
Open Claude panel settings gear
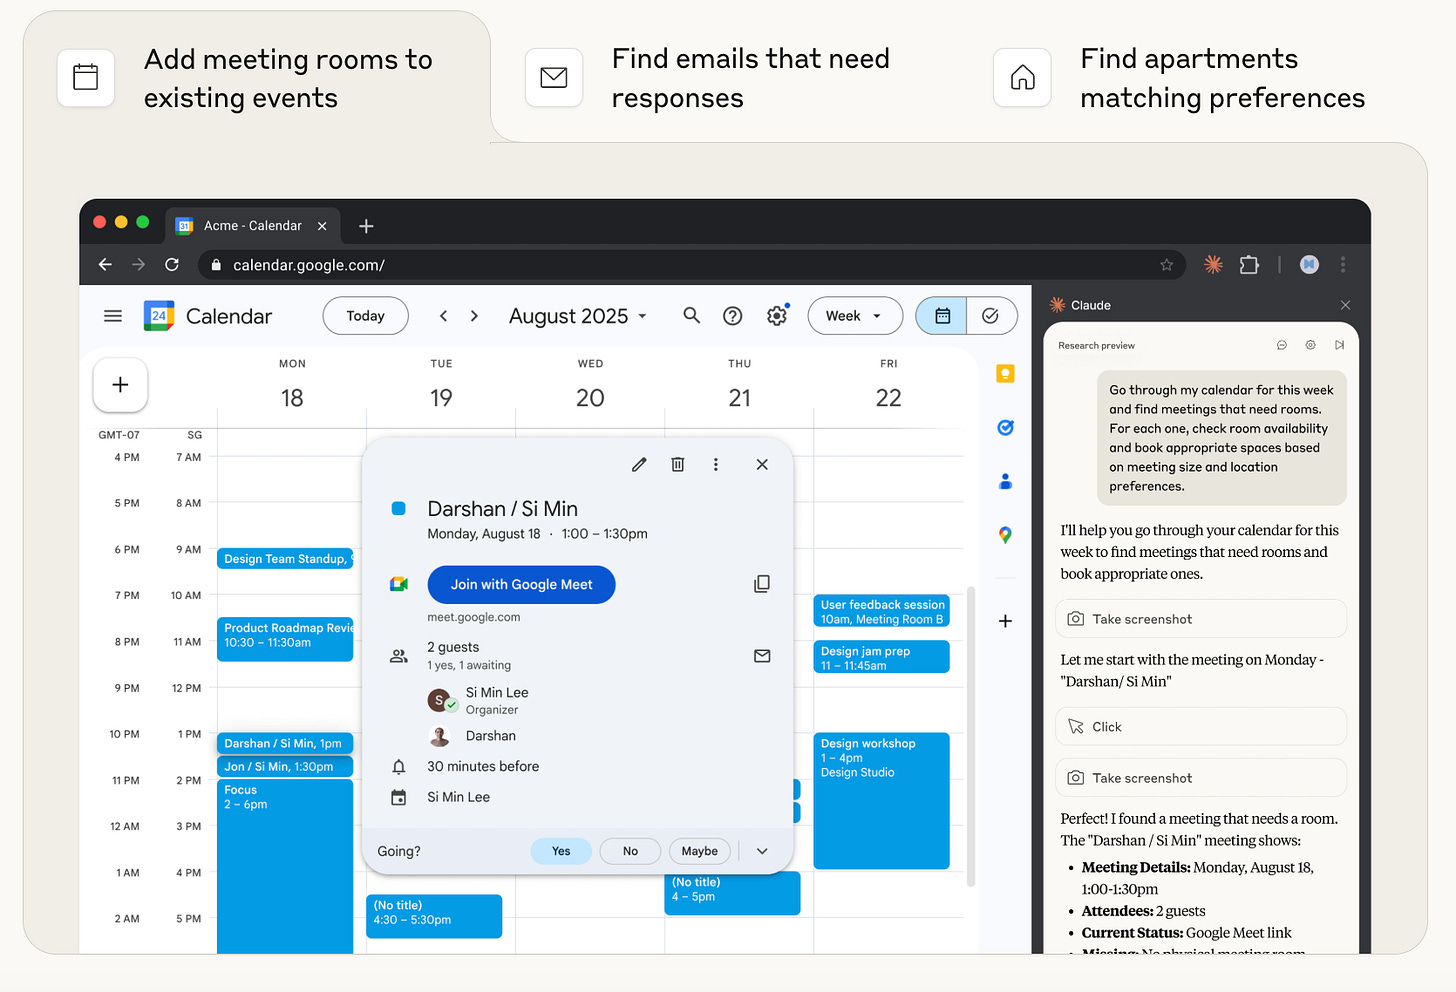tap(1310, 345)
